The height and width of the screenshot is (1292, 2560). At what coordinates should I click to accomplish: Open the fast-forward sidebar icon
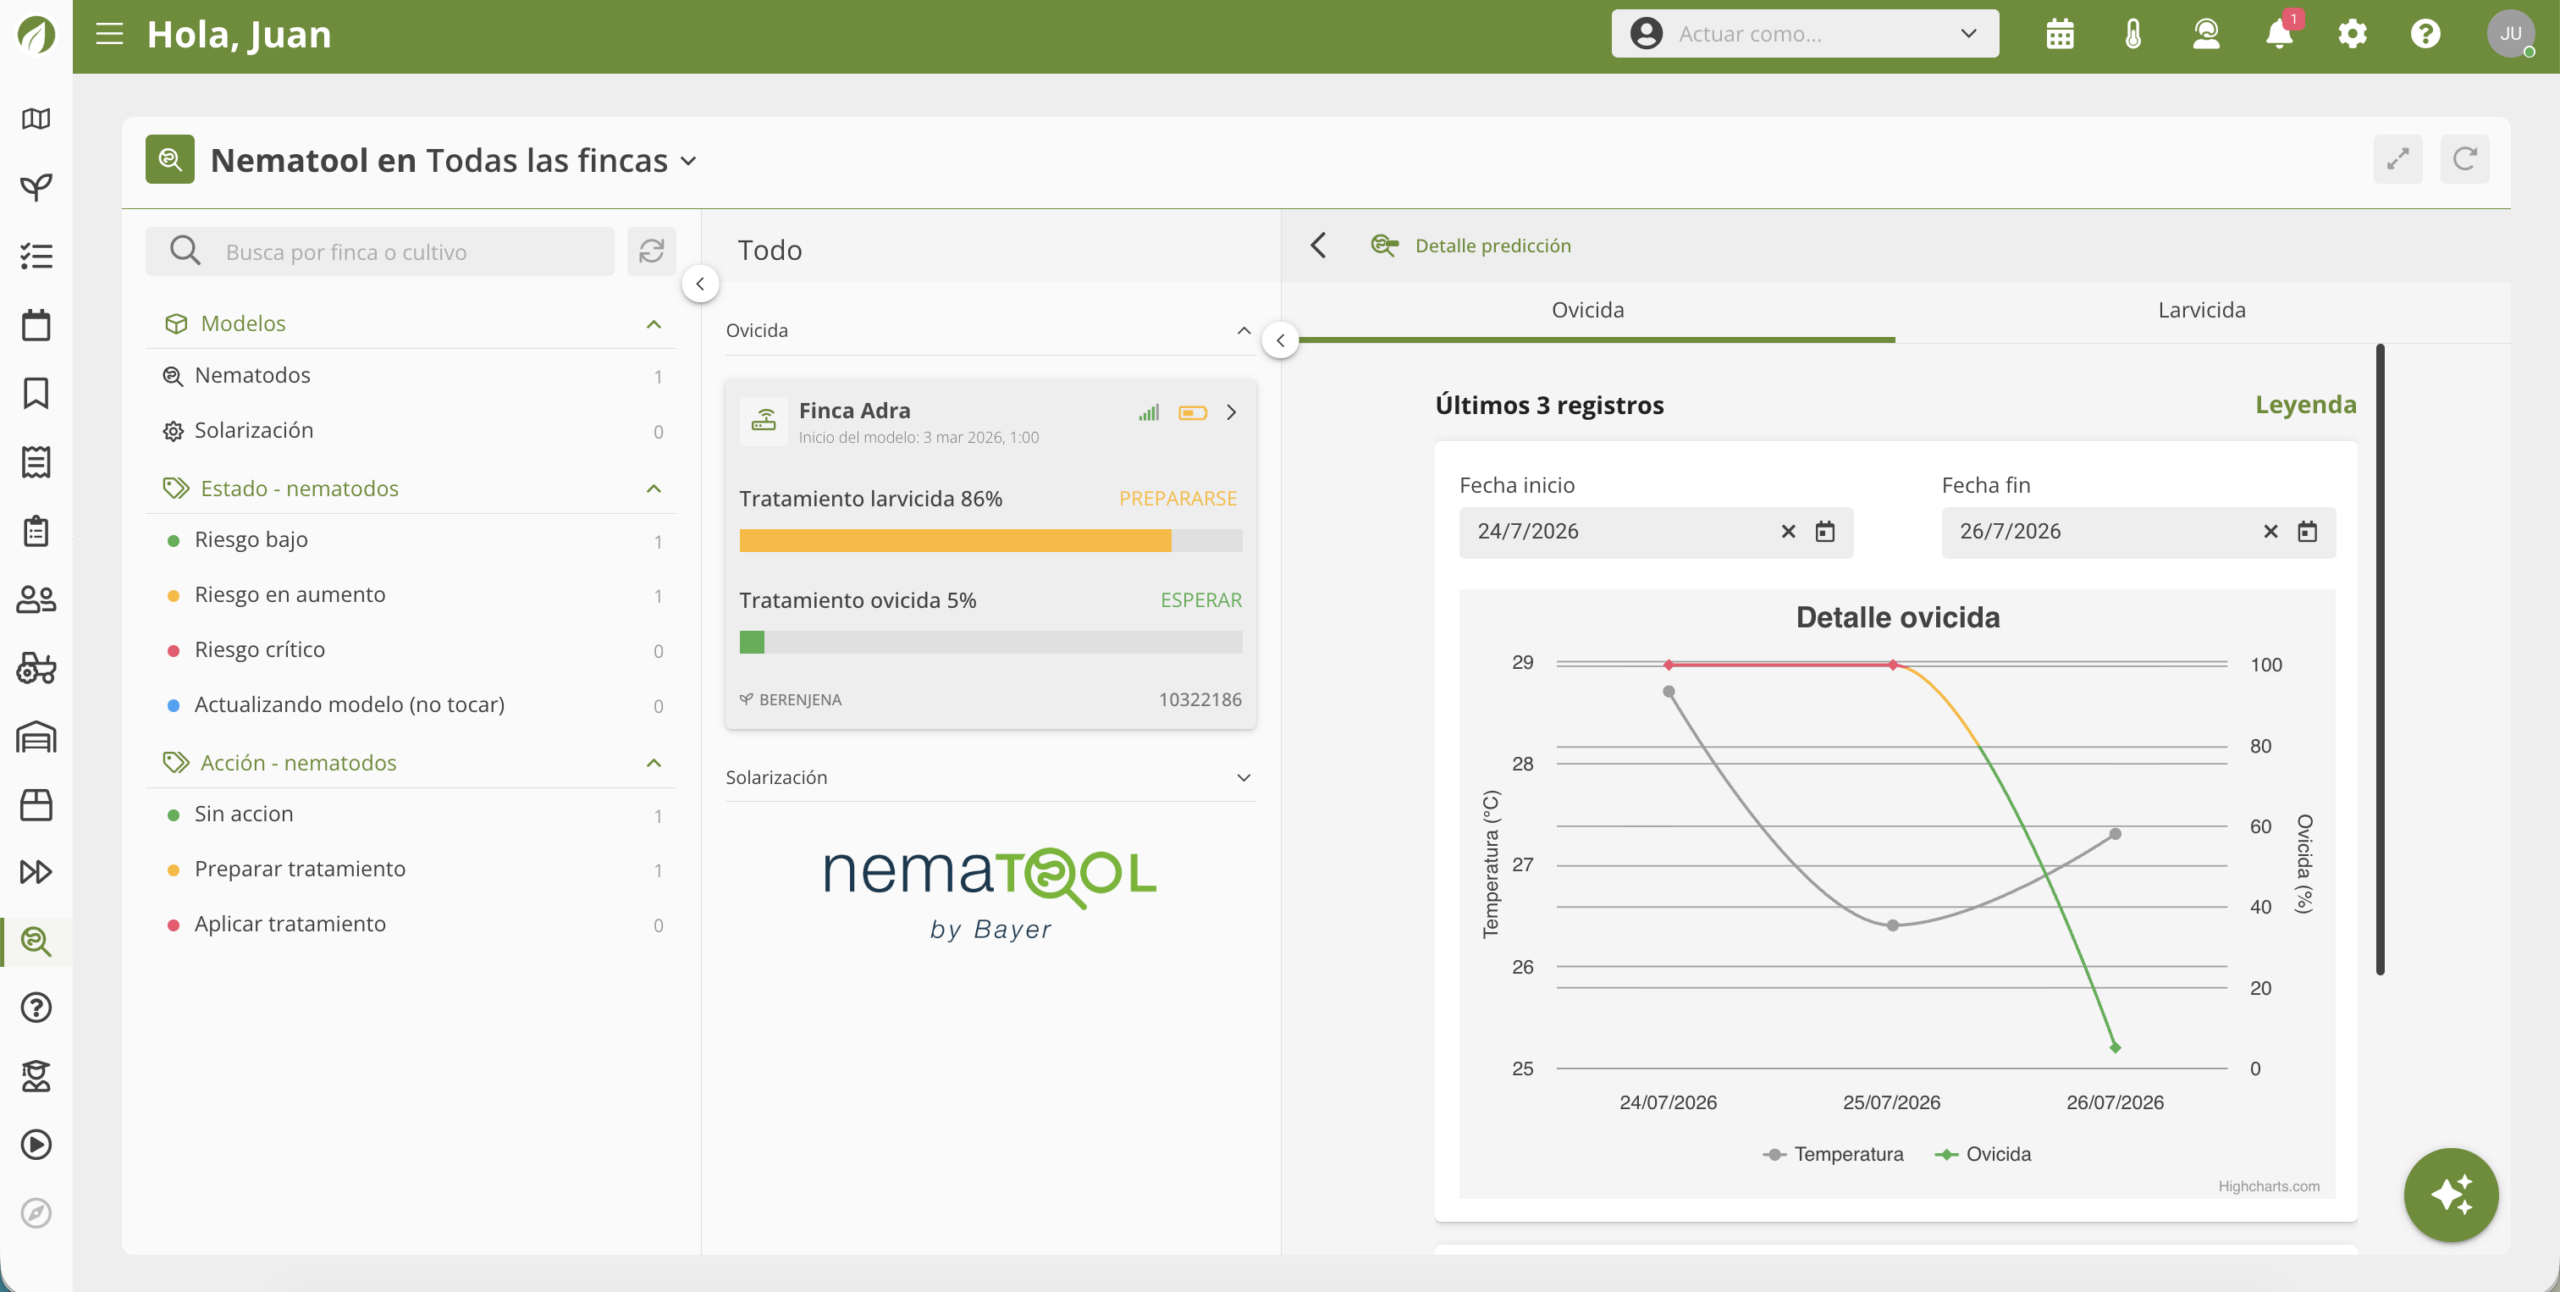point(36,872)
